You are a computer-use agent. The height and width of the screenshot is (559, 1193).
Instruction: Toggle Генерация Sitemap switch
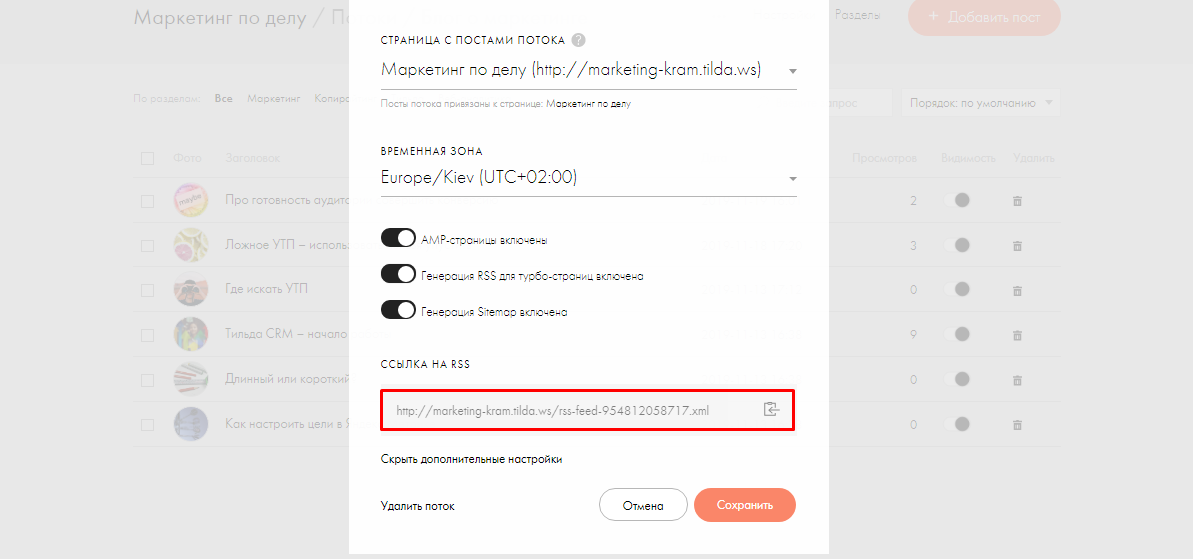tap(398, 310)
